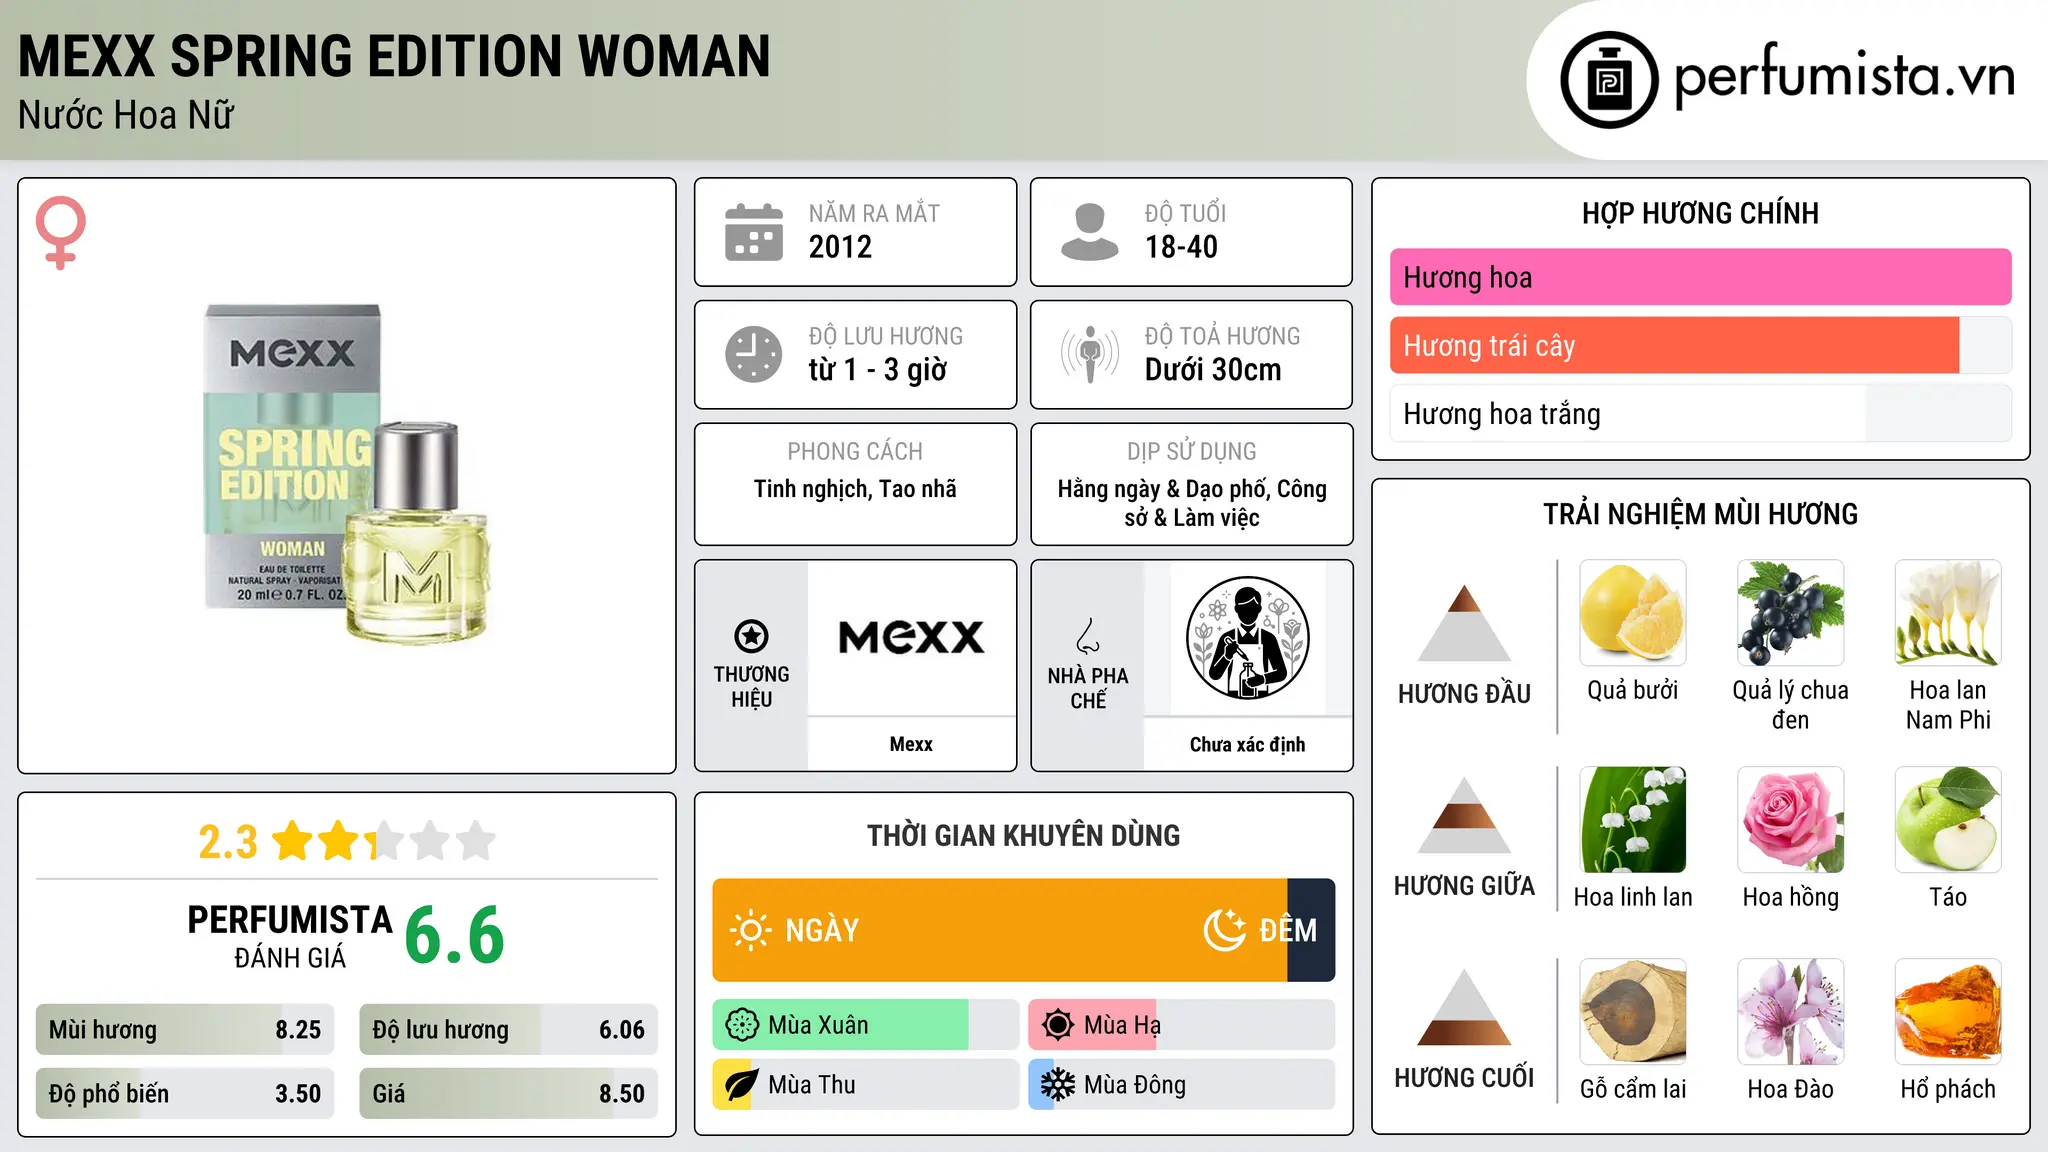The image size is (2048, 1152).
Task: Click the pink Hương hoa accord bar
Action: click(x=1700, y=277)
